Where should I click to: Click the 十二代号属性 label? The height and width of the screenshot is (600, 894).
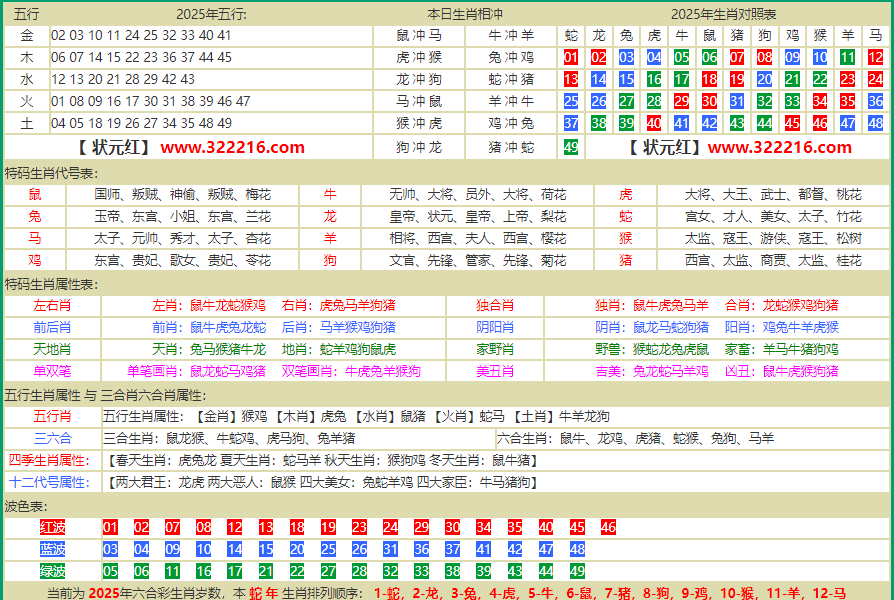52,482
